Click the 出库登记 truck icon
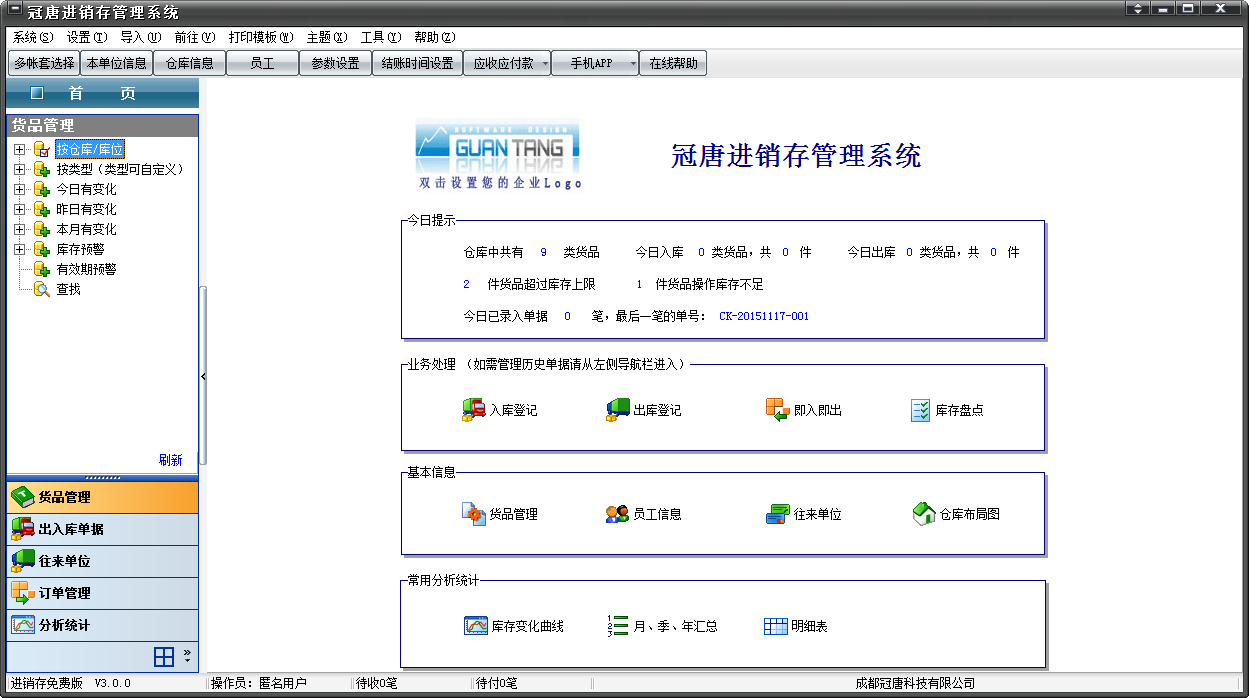 coord(618,410)
